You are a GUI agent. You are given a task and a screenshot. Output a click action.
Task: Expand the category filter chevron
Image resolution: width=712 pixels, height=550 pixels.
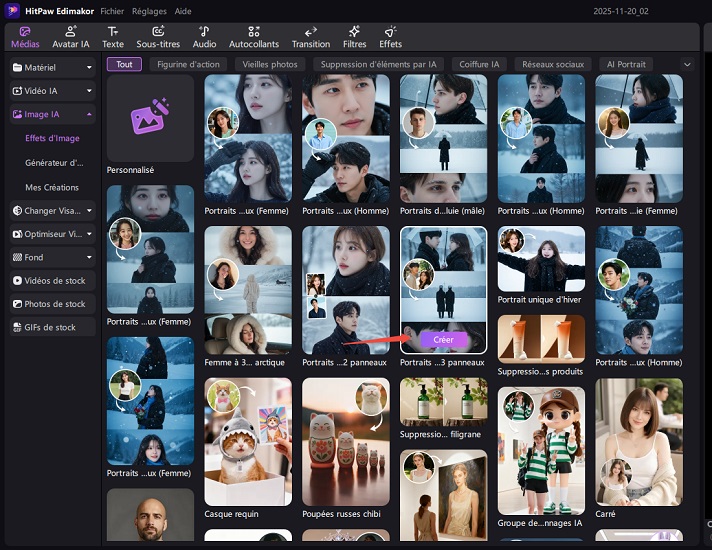pyautogui.click(x=687, y=64)
